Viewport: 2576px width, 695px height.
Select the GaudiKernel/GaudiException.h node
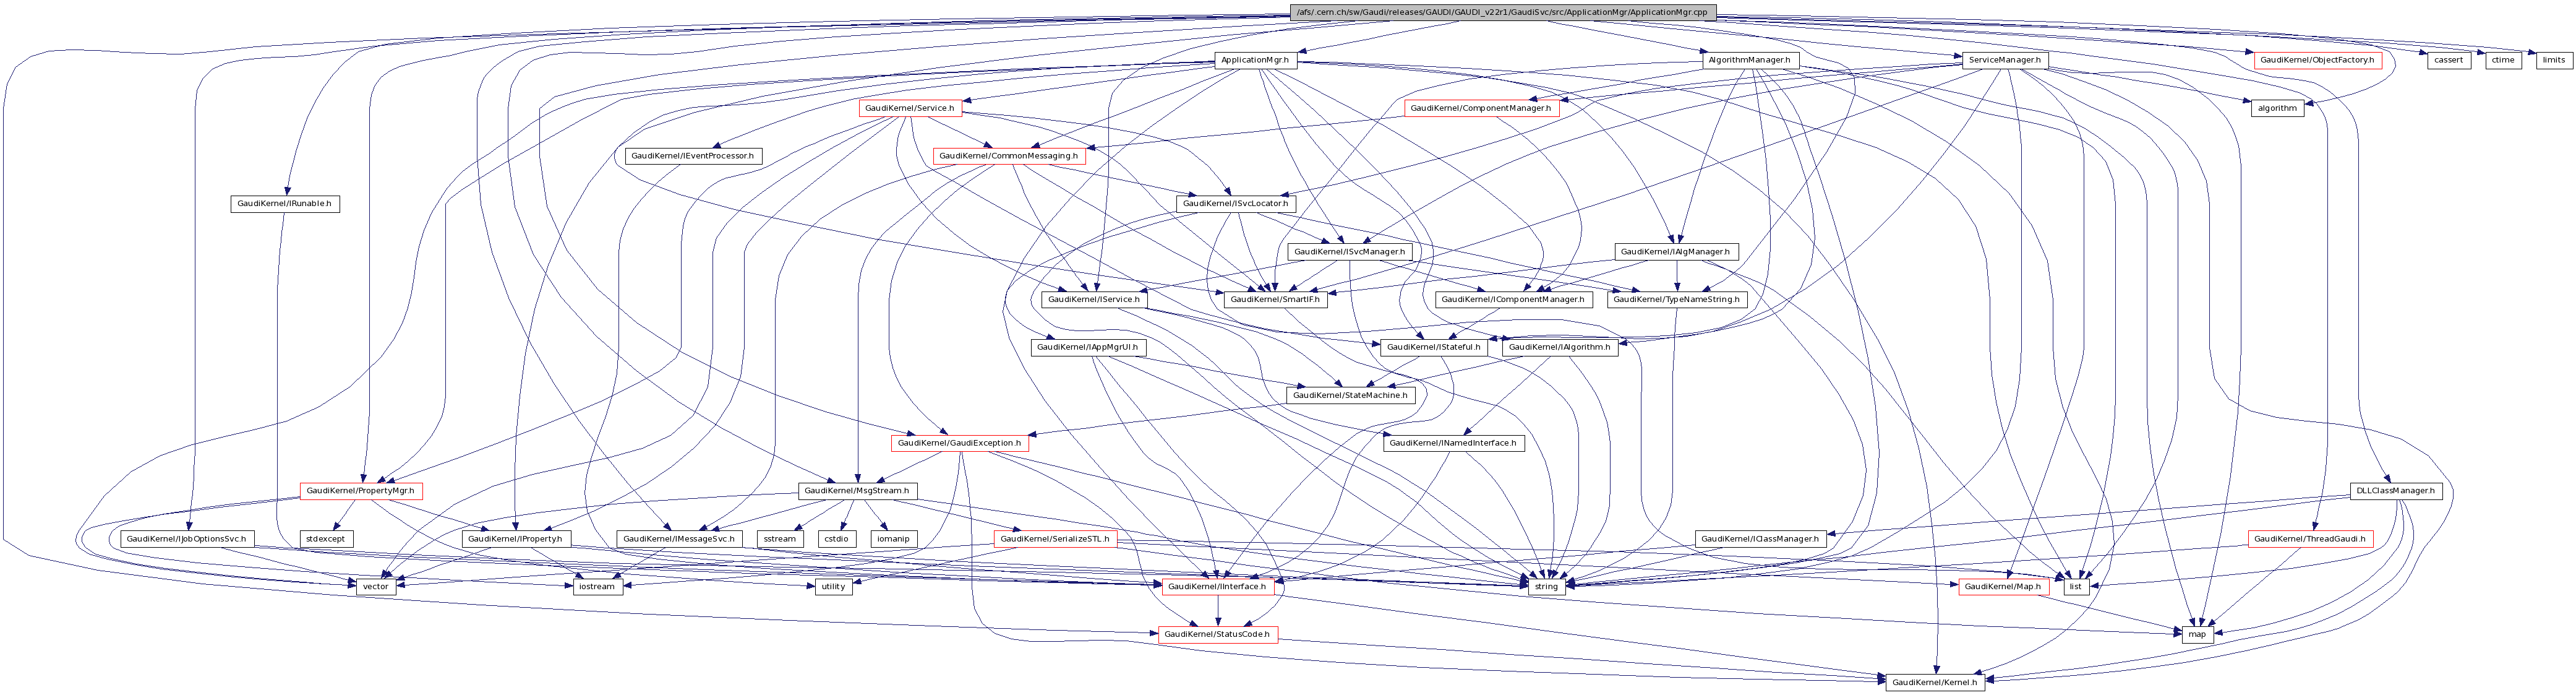click(x=959, y=443)
